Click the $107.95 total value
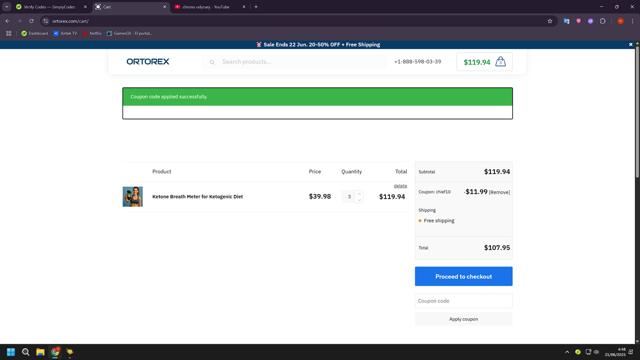 click(x=497, y=248)
